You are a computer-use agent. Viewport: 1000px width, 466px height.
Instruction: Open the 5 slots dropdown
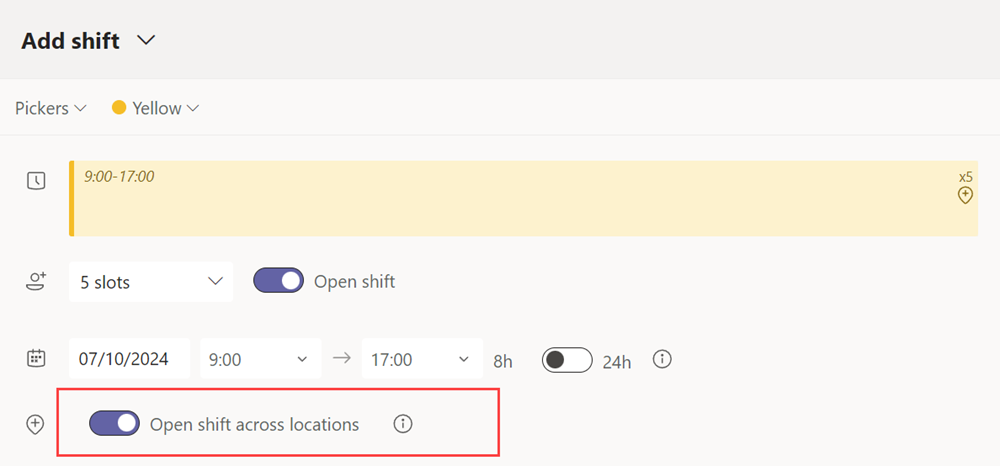point(151,282)
